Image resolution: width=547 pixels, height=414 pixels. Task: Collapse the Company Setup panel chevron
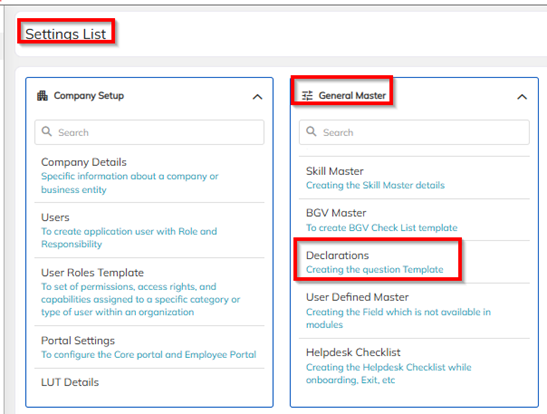pyautogui.click(x=257, y=97)
